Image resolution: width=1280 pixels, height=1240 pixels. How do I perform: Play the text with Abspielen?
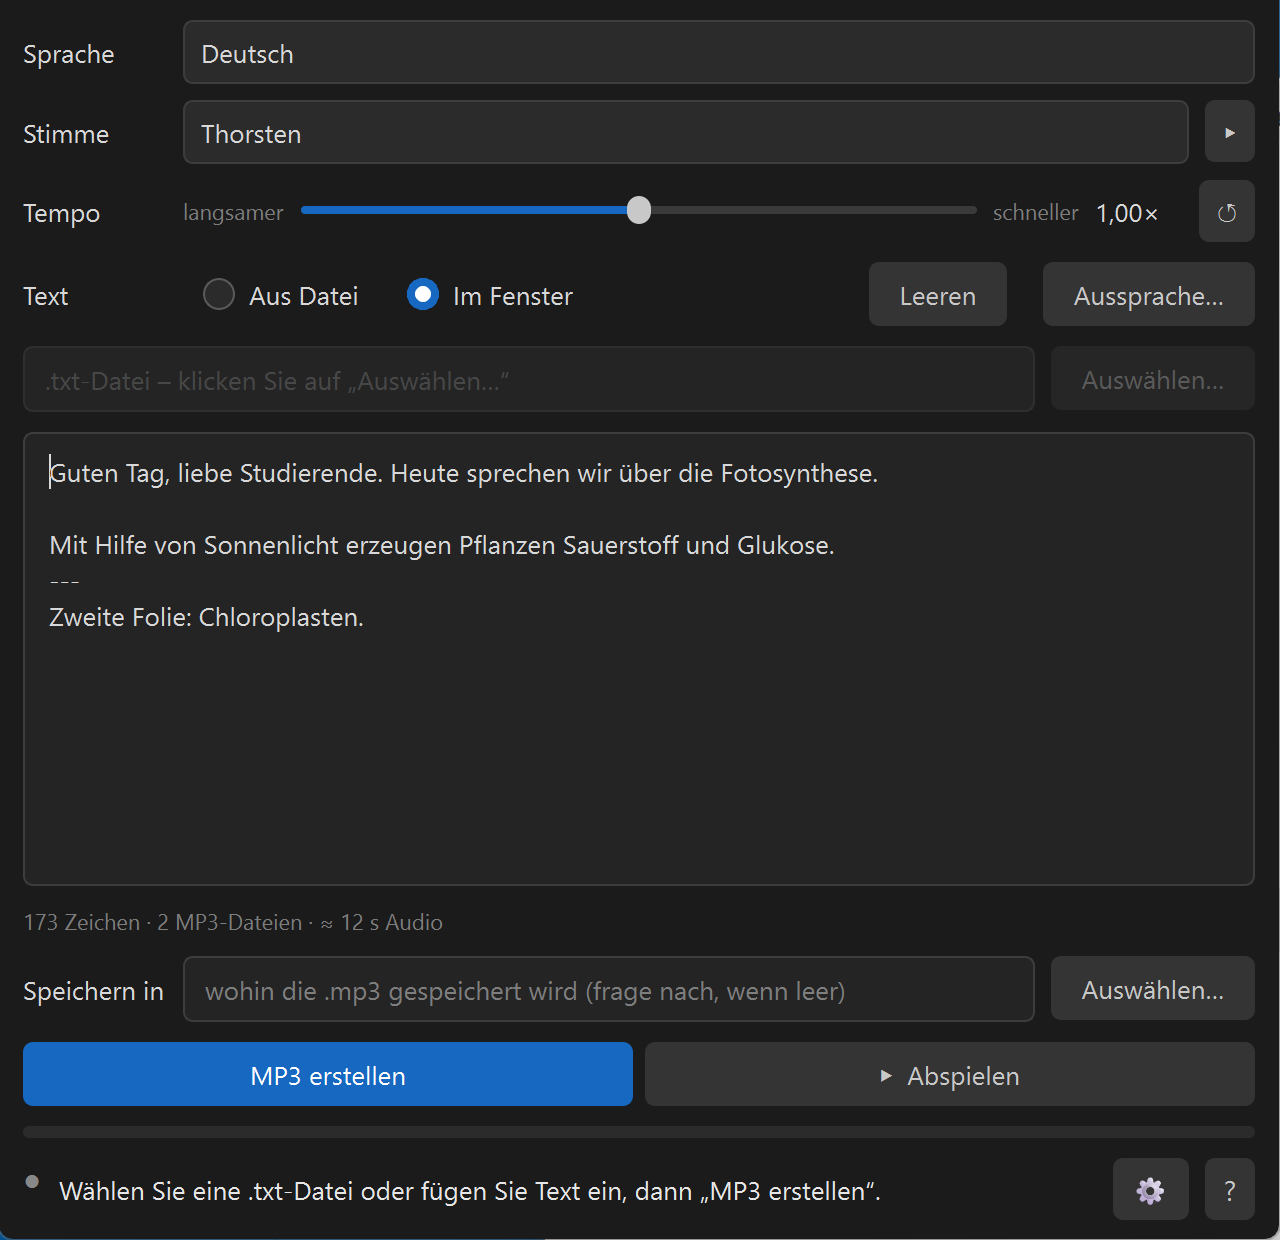[x=949, y=1075]
